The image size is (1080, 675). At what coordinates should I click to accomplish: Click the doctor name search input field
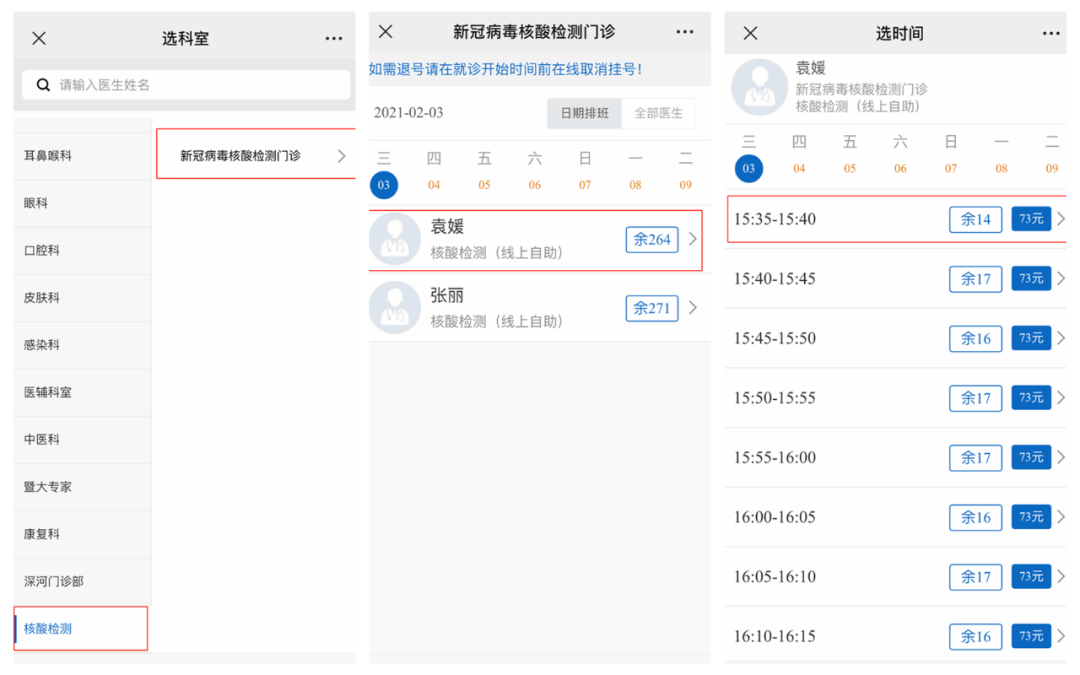200,85
